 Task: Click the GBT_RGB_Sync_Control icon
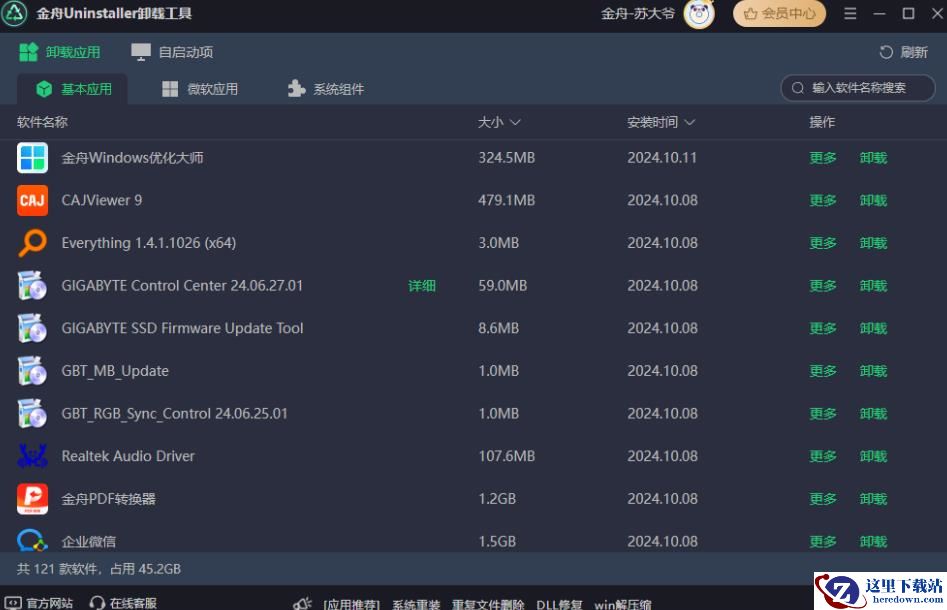[x=32, y=414]
